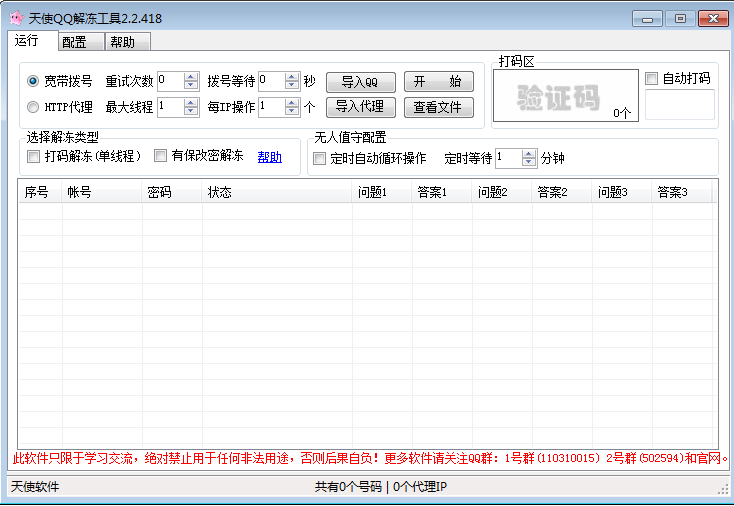Decrease 定时等待 minutes with down arrow

pyautogui.click(x=528, y=162)
